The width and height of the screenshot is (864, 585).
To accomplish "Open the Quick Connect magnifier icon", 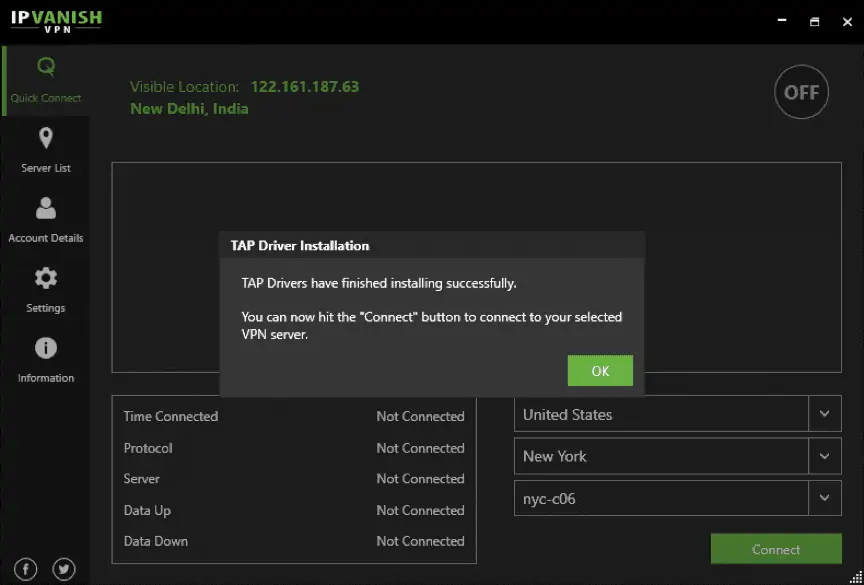I will coord(46,67).
